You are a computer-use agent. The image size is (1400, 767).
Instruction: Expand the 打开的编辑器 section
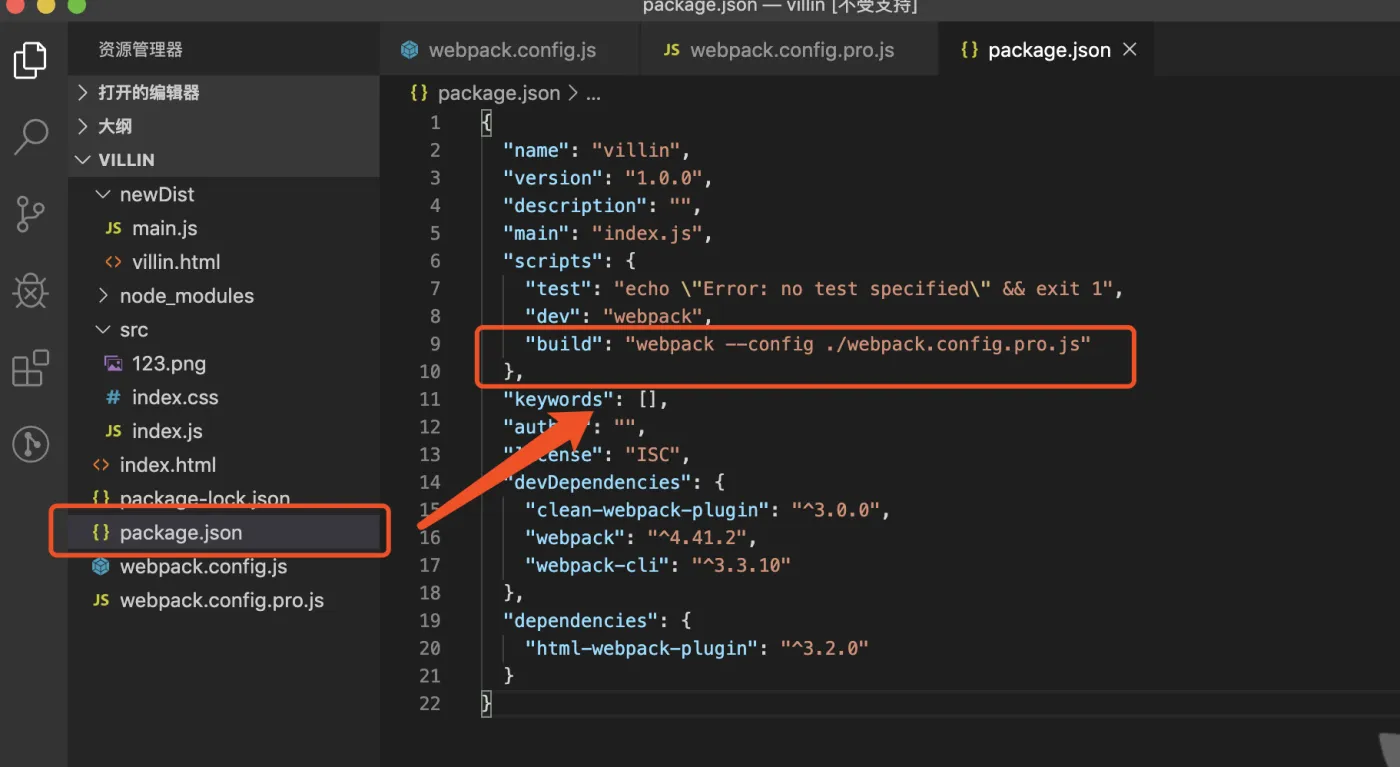point(224,92)
